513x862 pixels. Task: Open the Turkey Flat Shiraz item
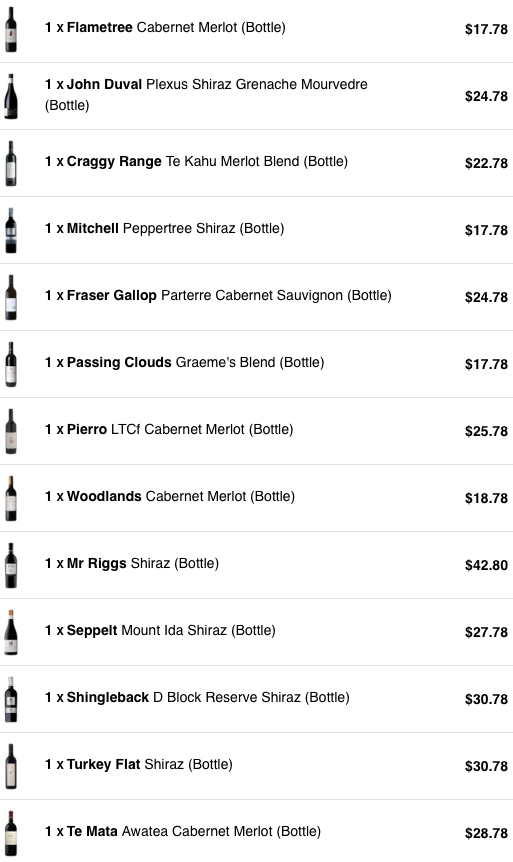click(139, 765)
